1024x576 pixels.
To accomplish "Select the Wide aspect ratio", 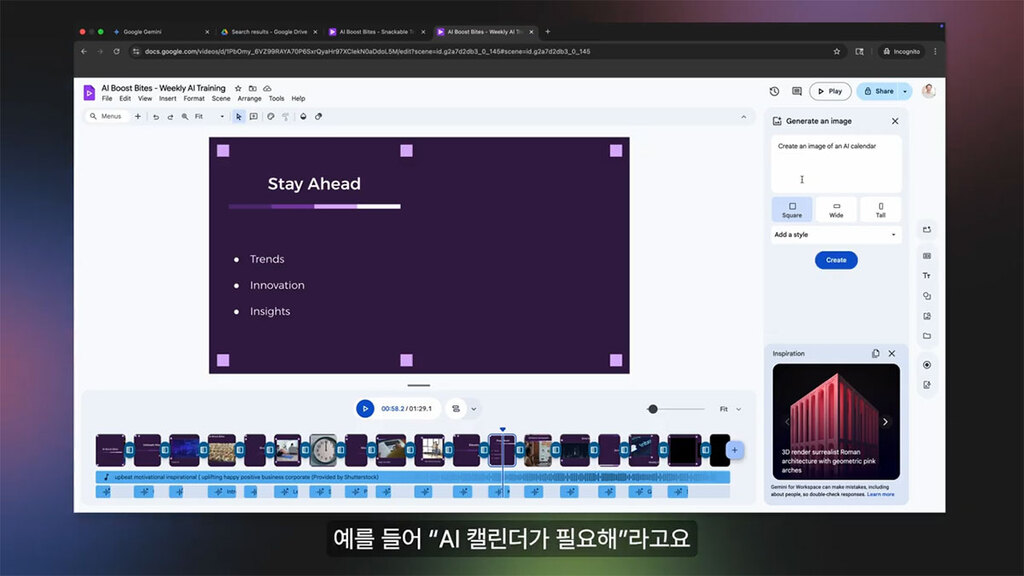I will [836, 210].
